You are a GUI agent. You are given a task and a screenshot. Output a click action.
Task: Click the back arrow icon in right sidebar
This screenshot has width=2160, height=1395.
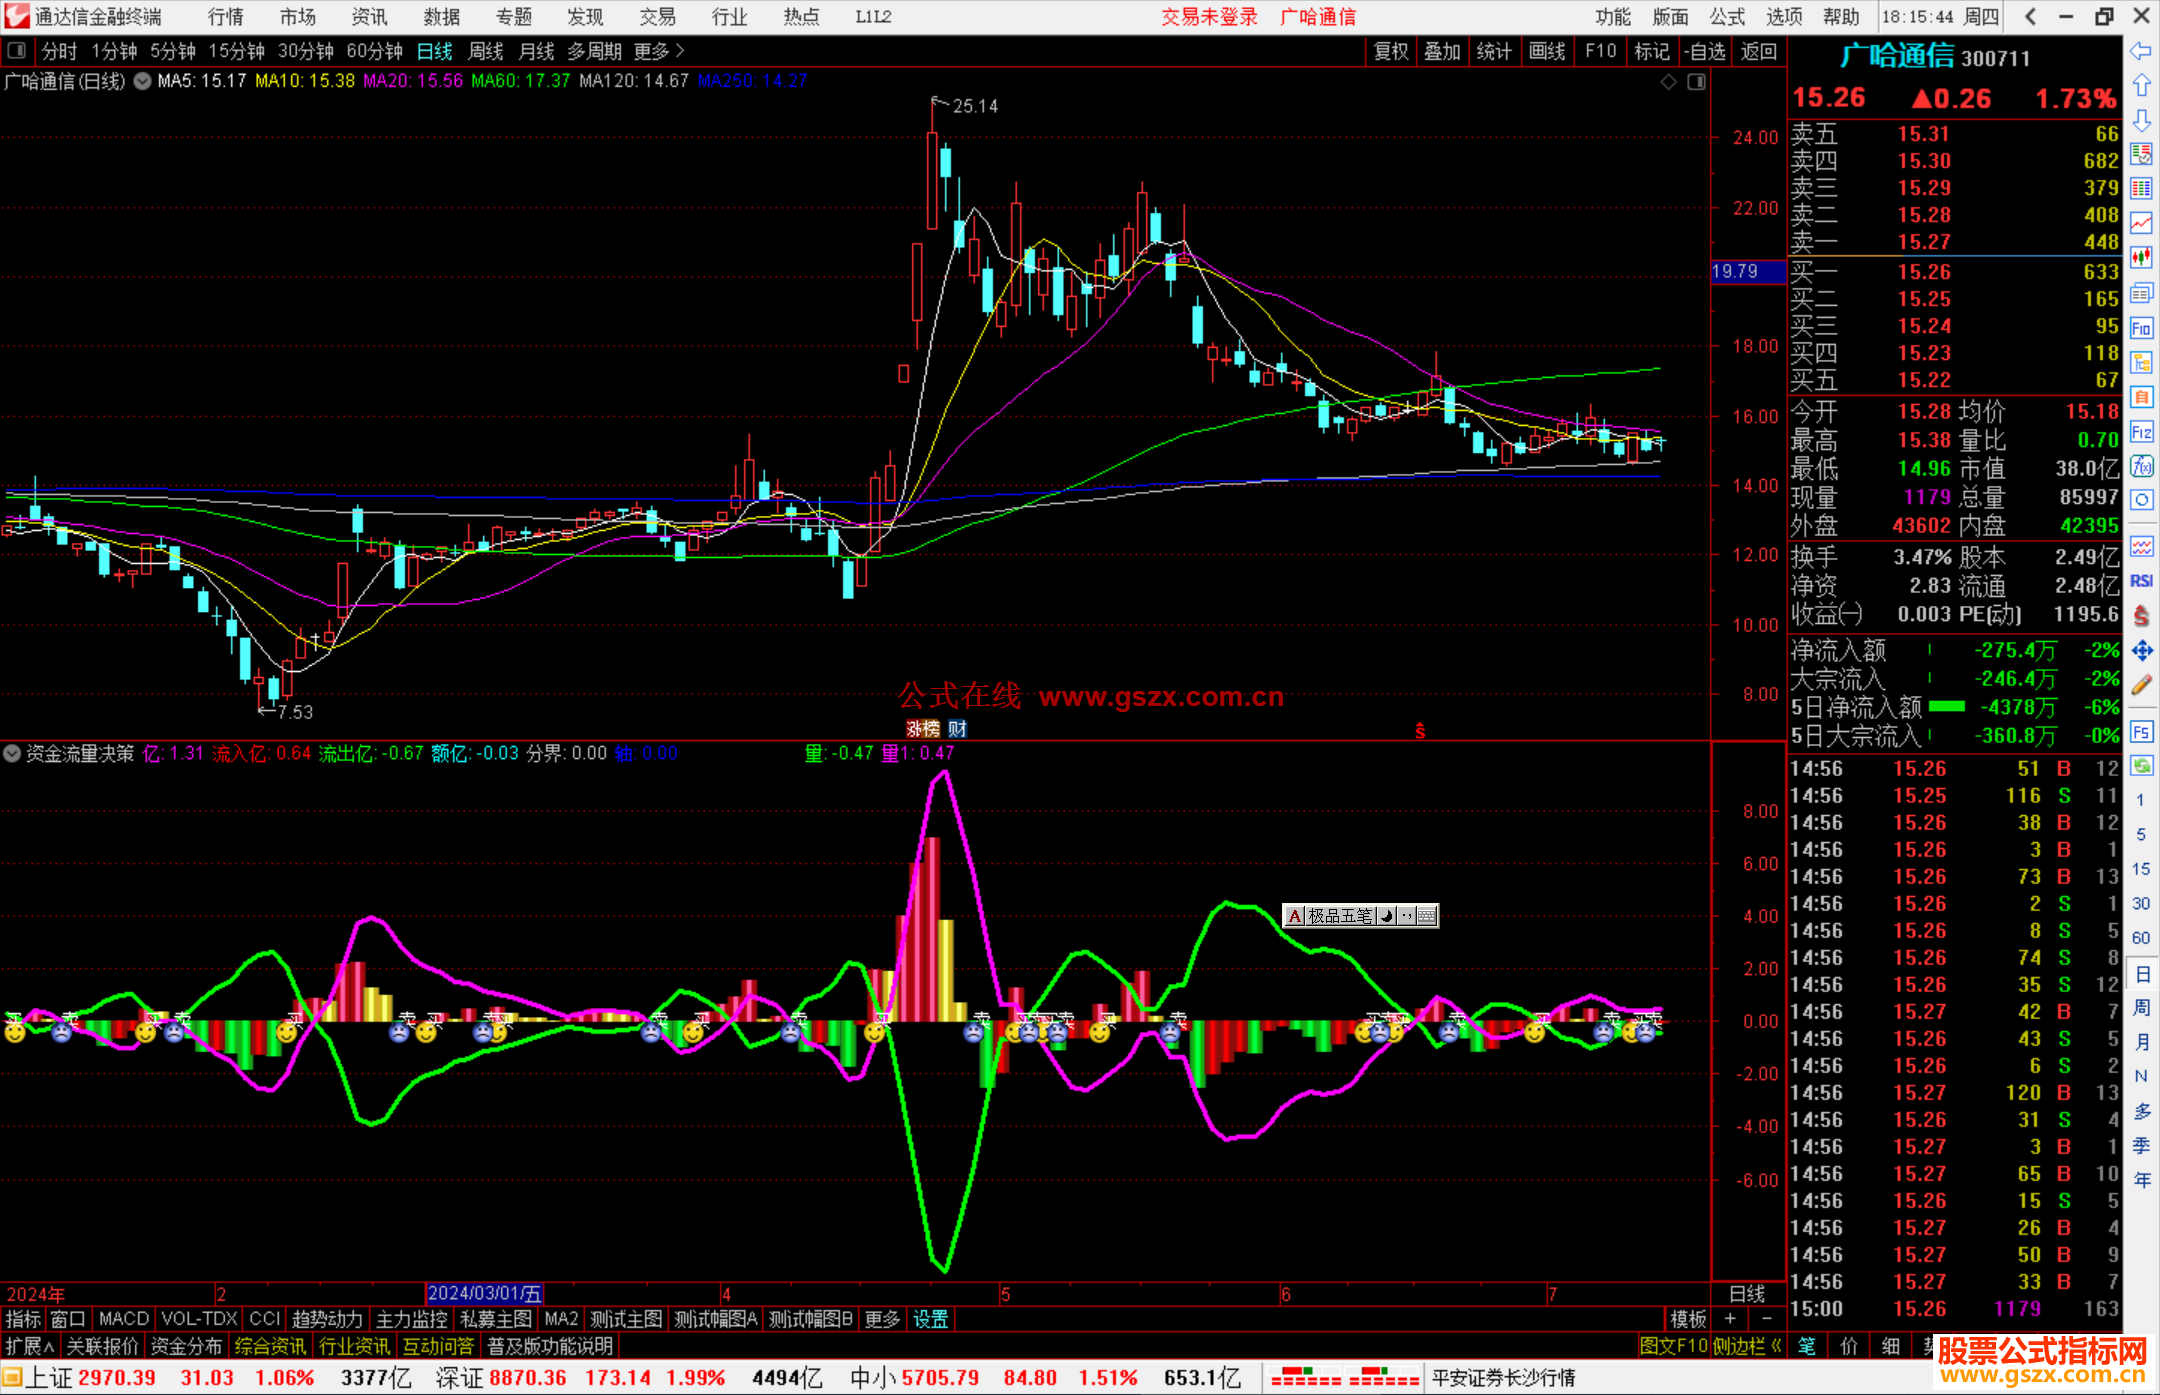(2141, 51)
